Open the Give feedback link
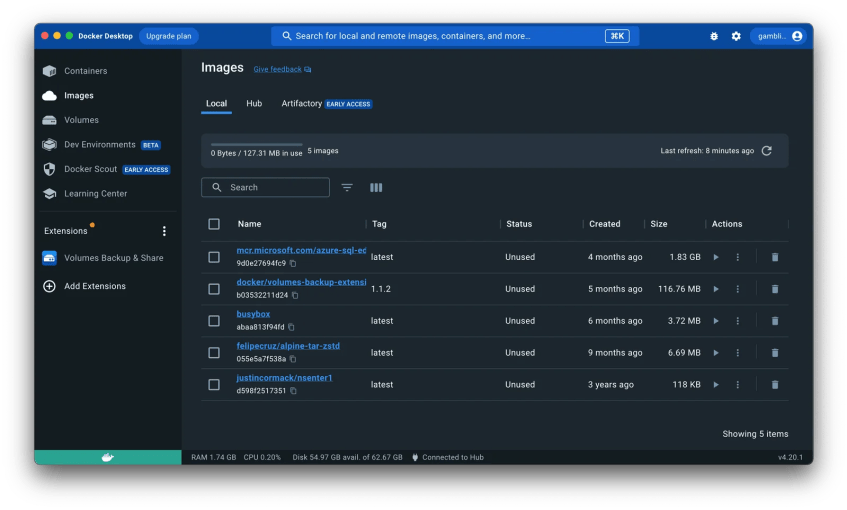Viewport: 847px width, 510px height. pyautogui.click(x=282, y=69)
